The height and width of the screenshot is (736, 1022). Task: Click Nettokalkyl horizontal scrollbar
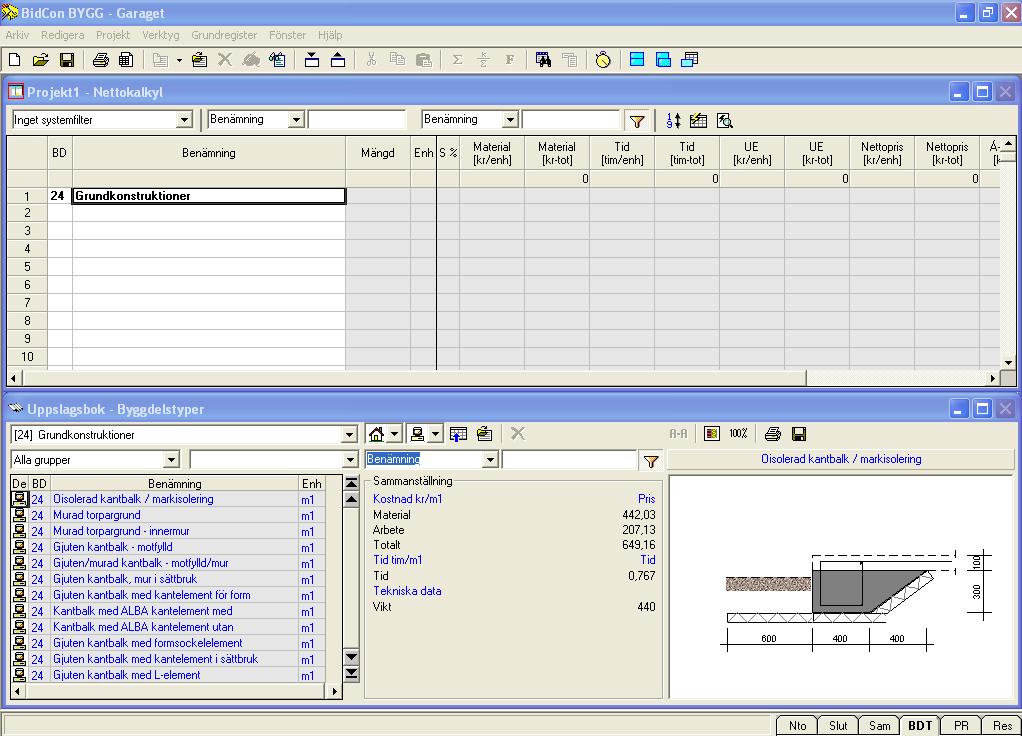tap(505, 378)
